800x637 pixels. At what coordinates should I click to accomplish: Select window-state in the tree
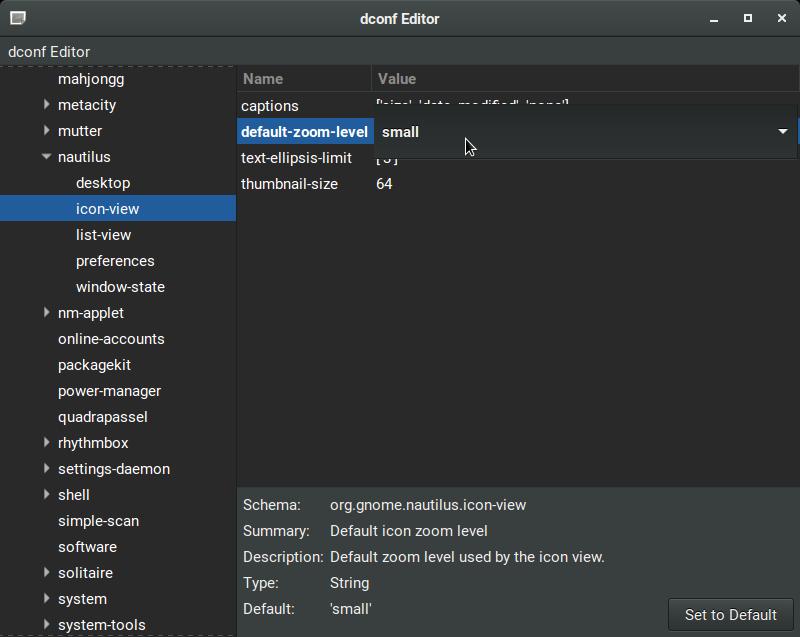120,287
